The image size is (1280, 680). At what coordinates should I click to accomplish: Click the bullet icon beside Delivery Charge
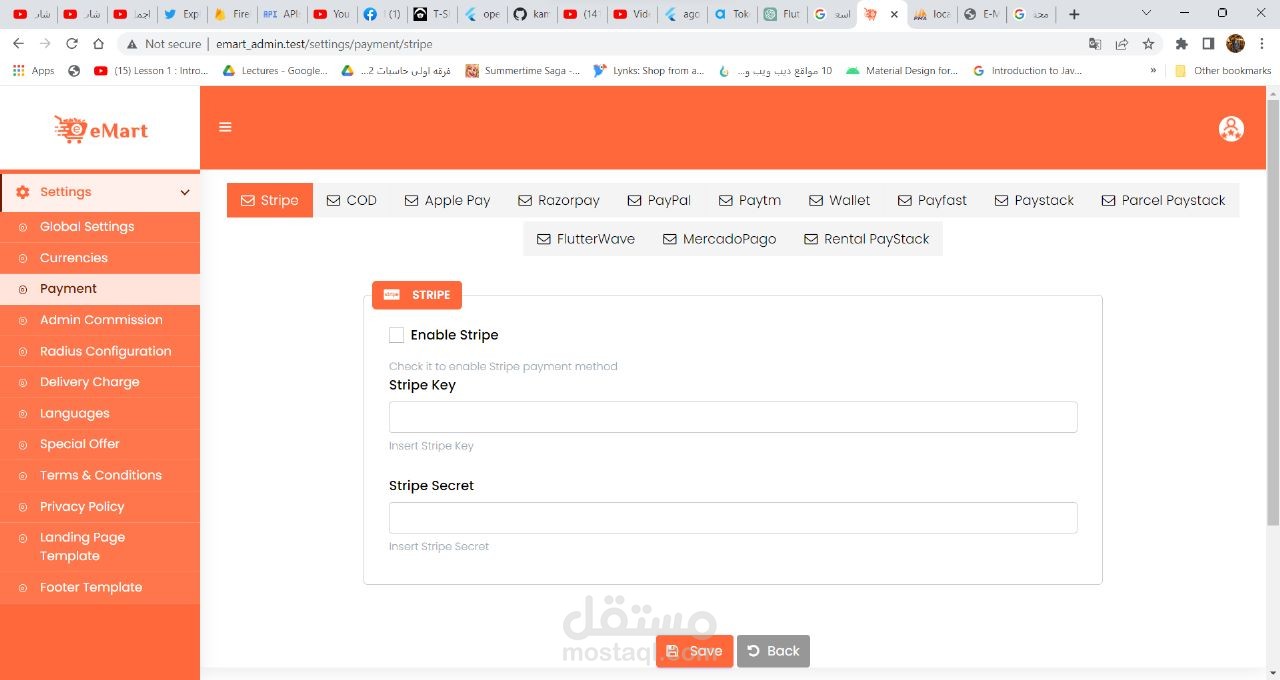coord(23,382)
